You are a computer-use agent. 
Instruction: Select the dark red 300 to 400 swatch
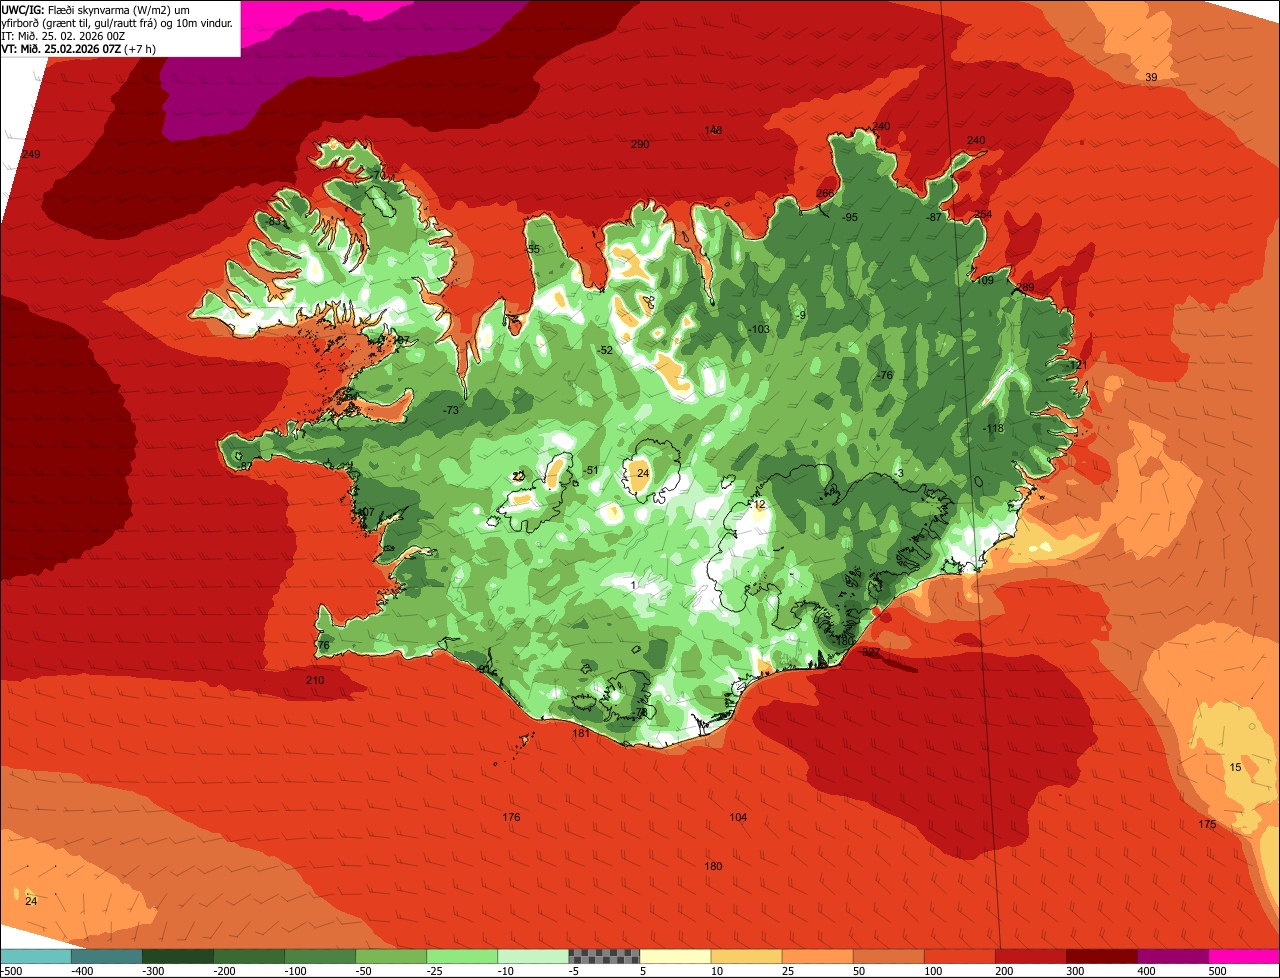coord(1101,956)
